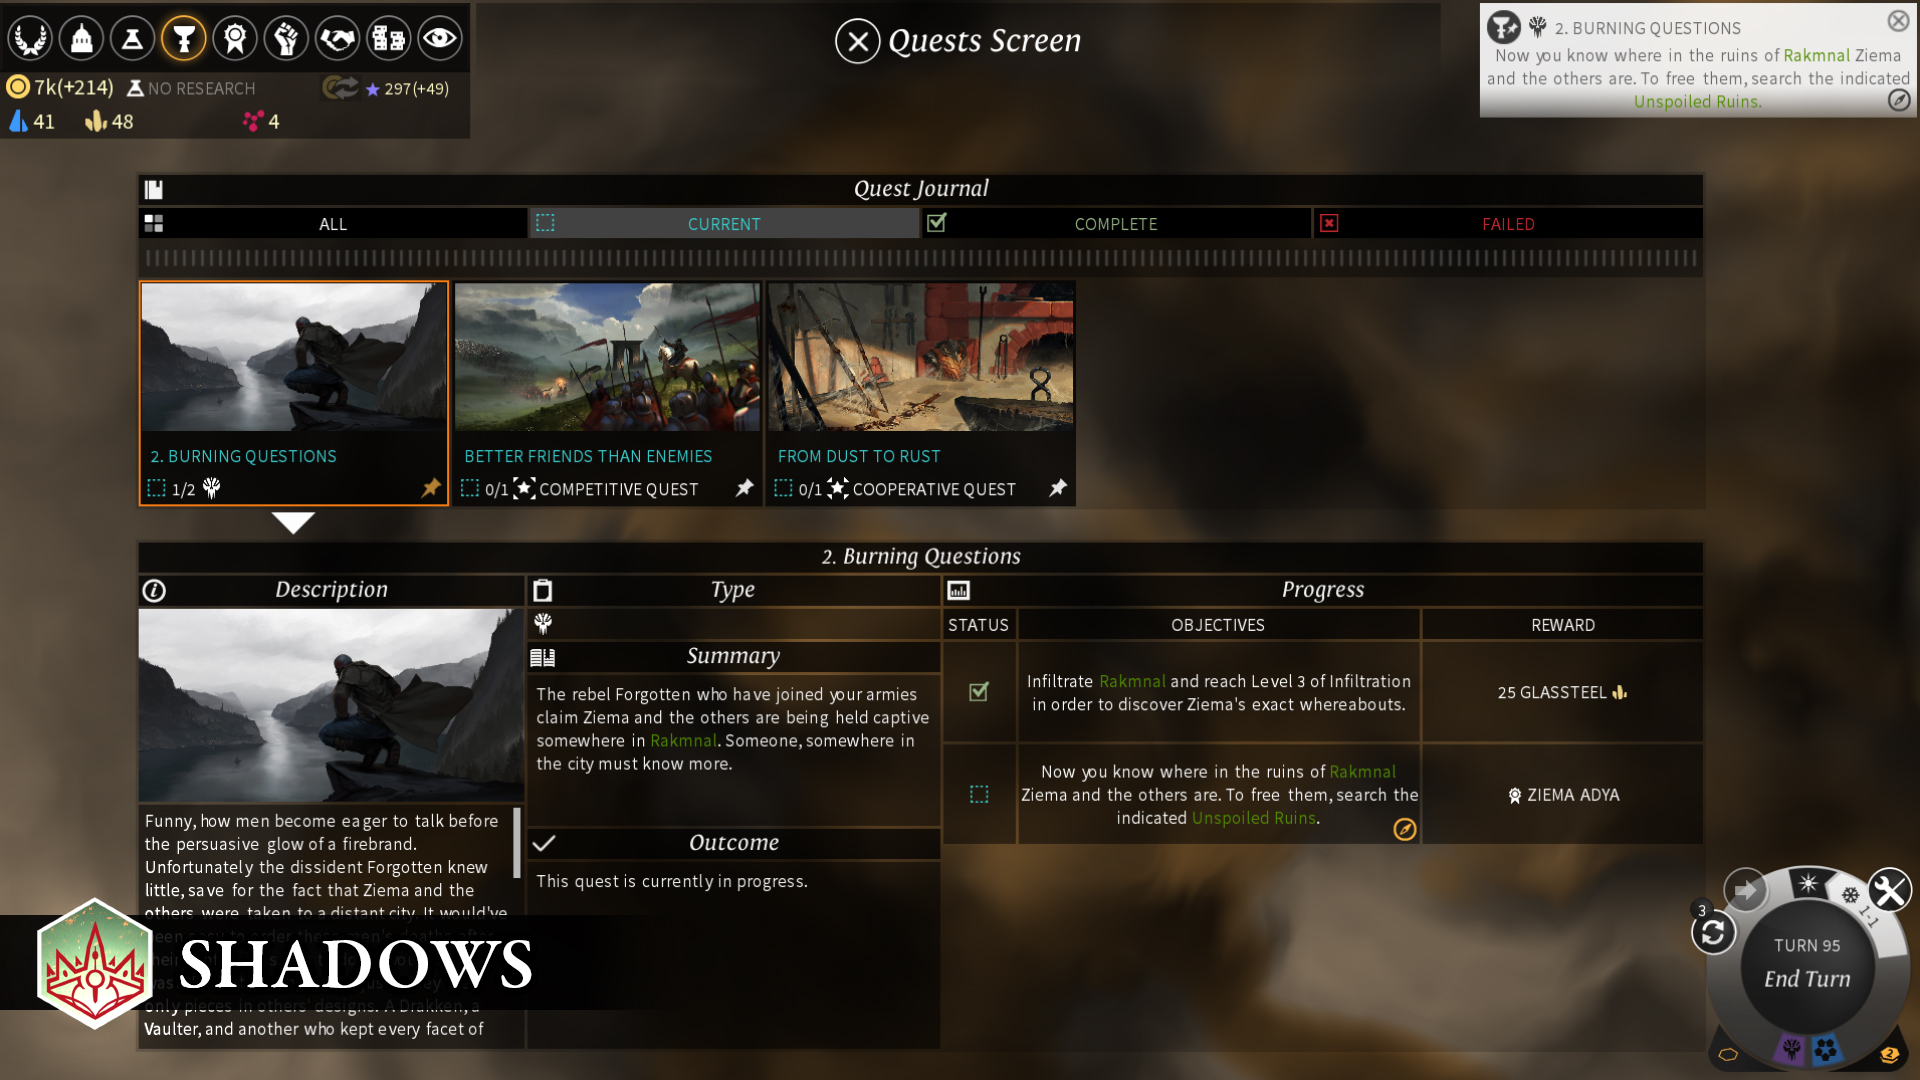Click the compass locate icon on the Ziema objective
The height and width of the screenshot is (1080, 1920).
tap(1404, 830)
